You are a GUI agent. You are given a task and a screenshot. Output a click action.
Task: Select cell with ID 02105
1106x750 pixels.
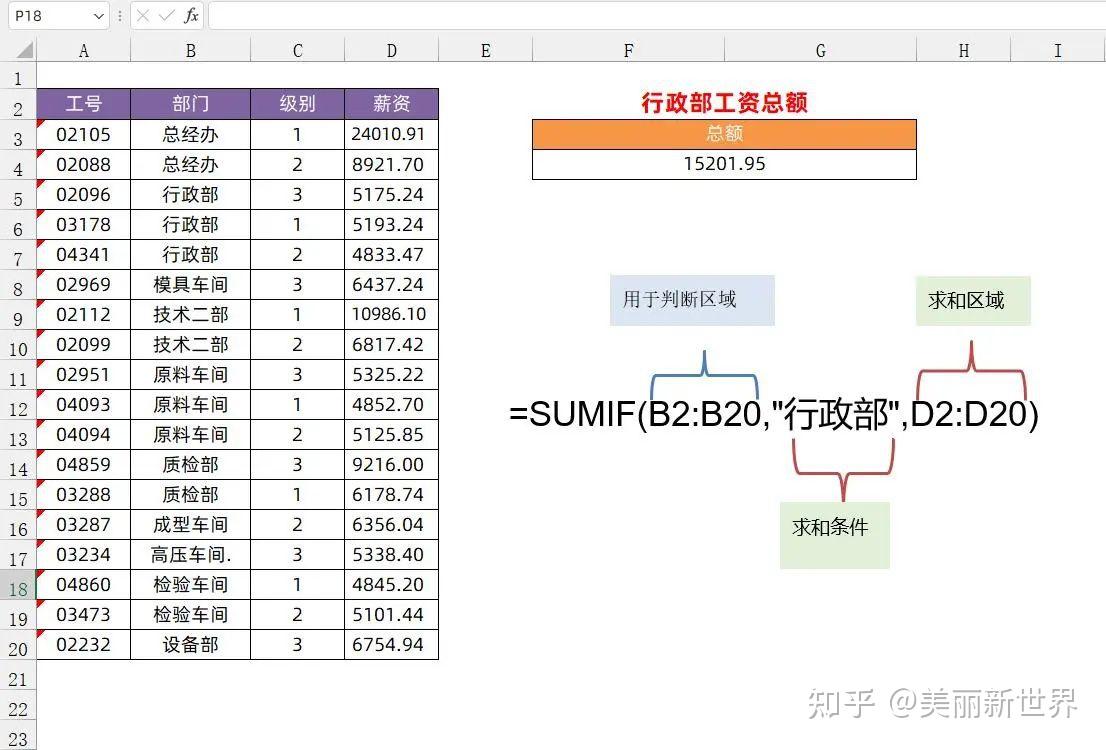coord(83,134)
